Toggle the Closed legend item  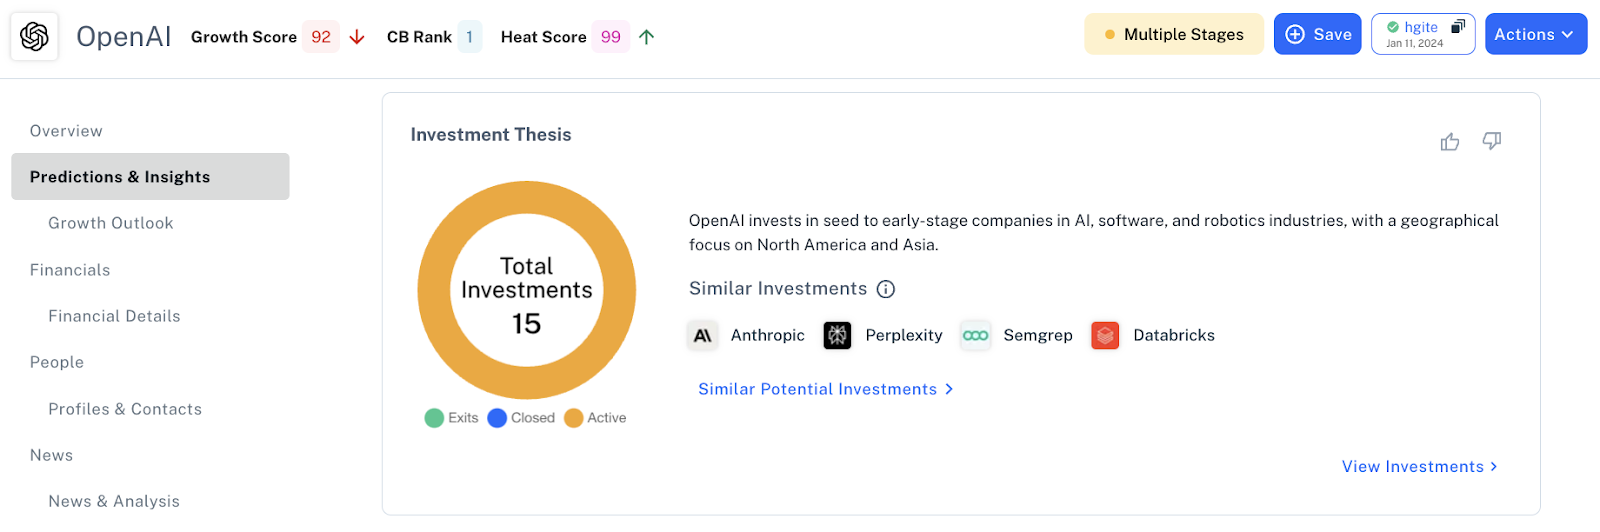(521, 418)
